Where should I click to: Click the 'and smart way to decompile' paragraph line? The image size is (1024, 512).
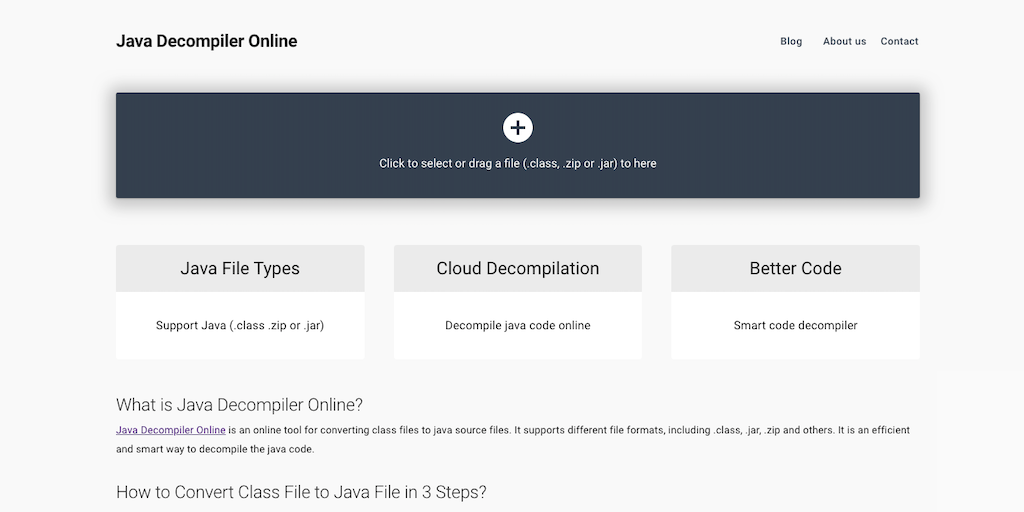pos(215,449)
